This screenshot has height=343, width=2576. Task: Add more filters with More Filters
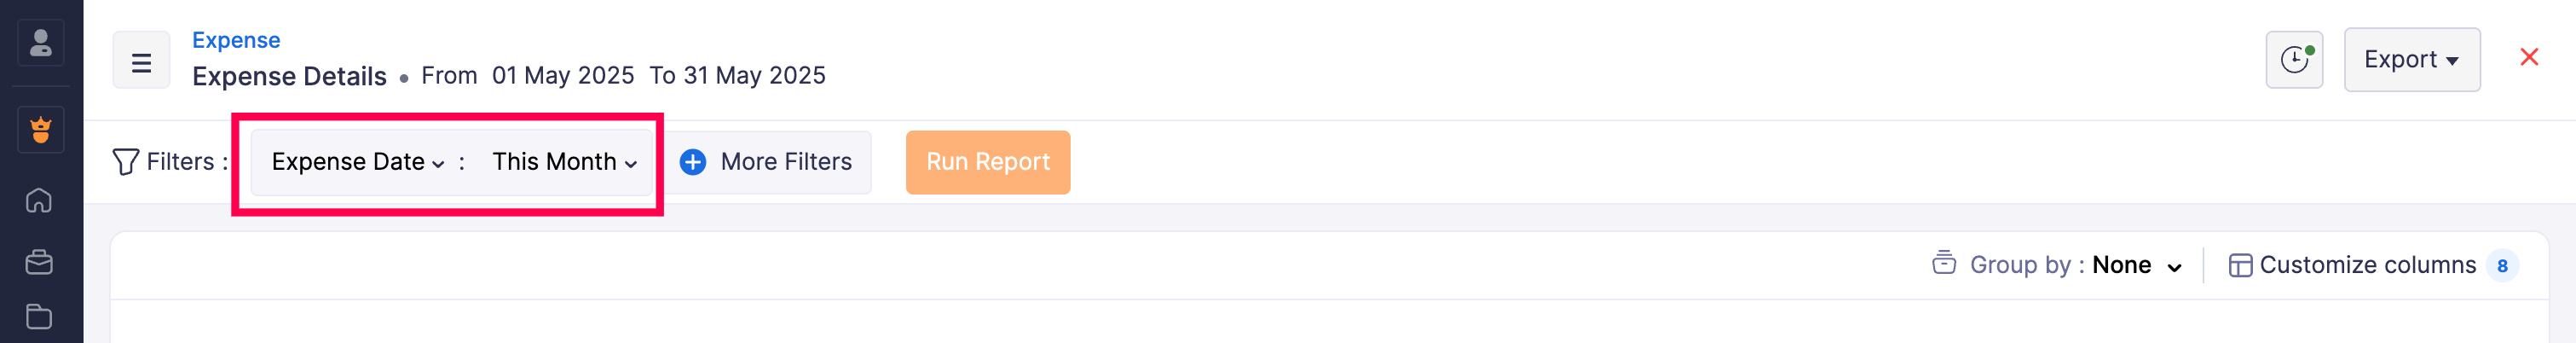[x=767, y=162]
